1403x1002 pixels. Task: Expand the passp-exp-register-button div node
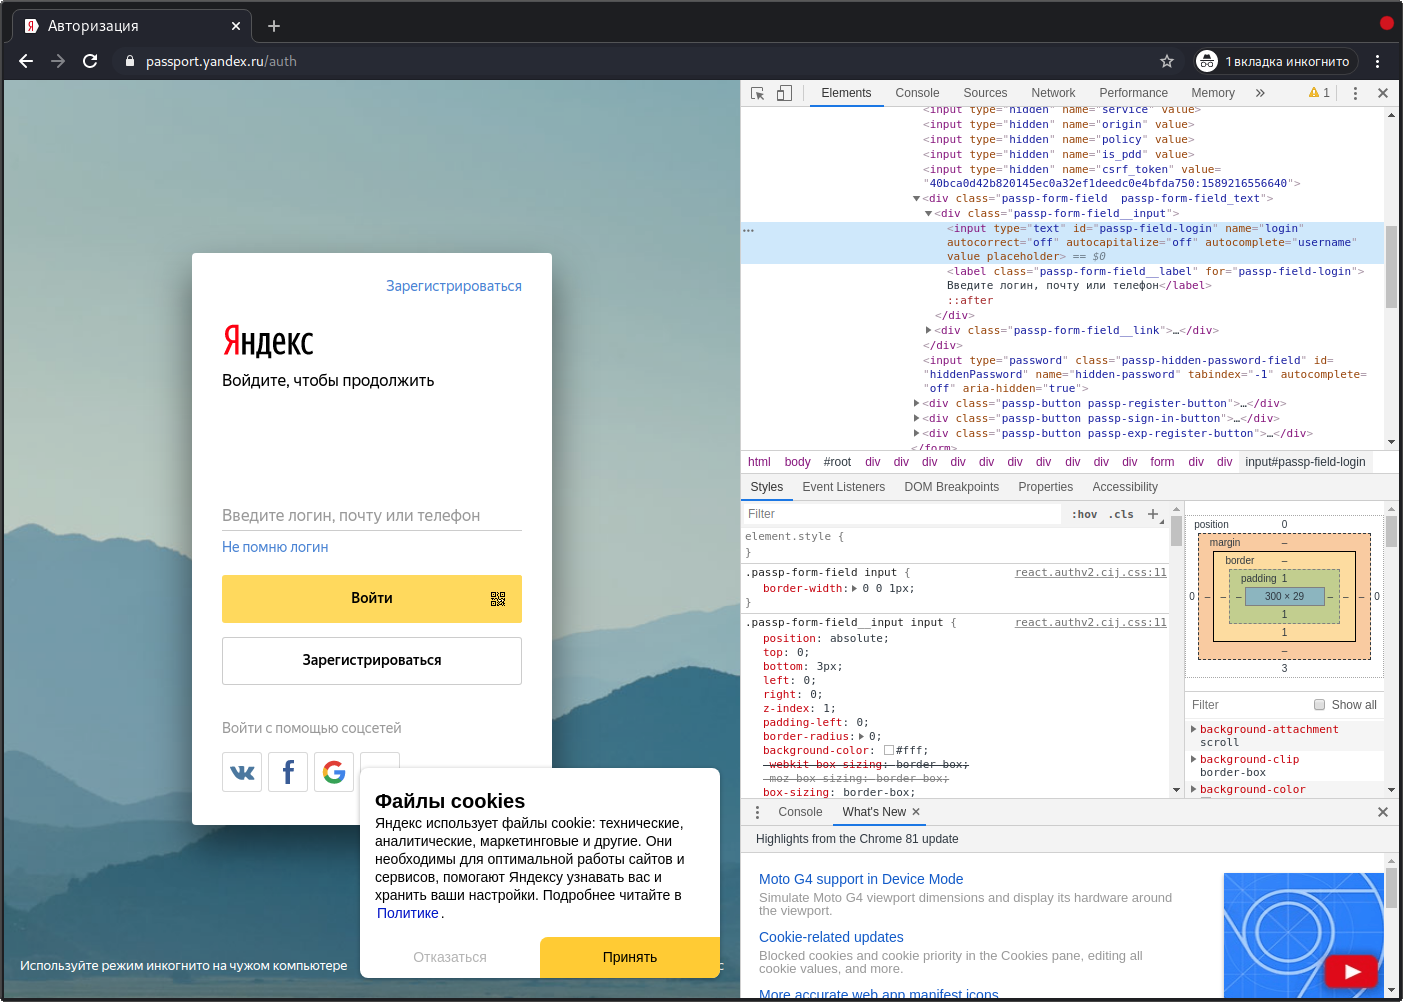(x=916, y=434)
